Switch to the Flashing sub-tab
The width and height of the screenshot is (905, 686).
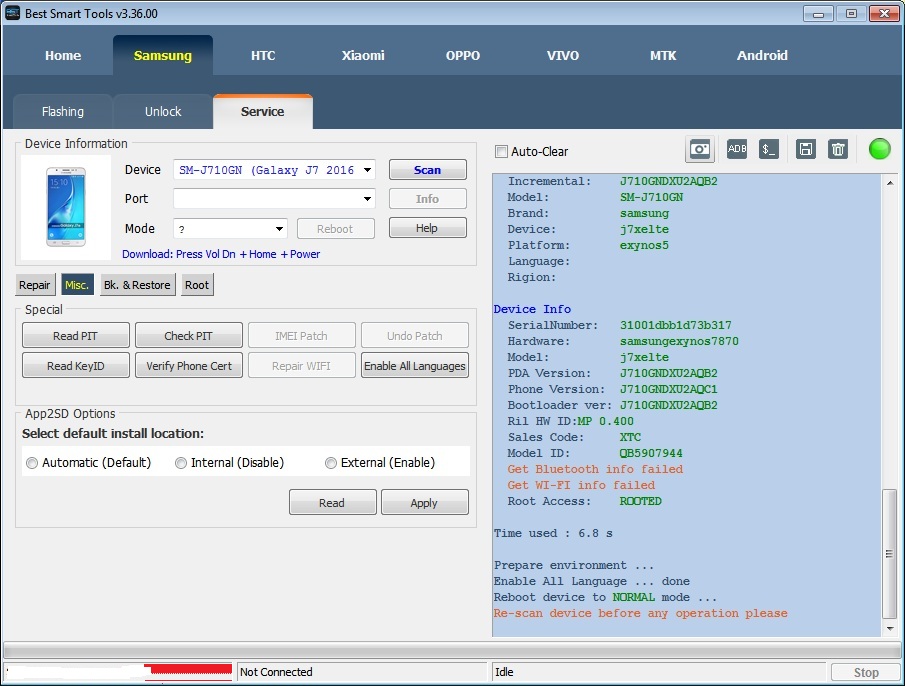[63, 111]
